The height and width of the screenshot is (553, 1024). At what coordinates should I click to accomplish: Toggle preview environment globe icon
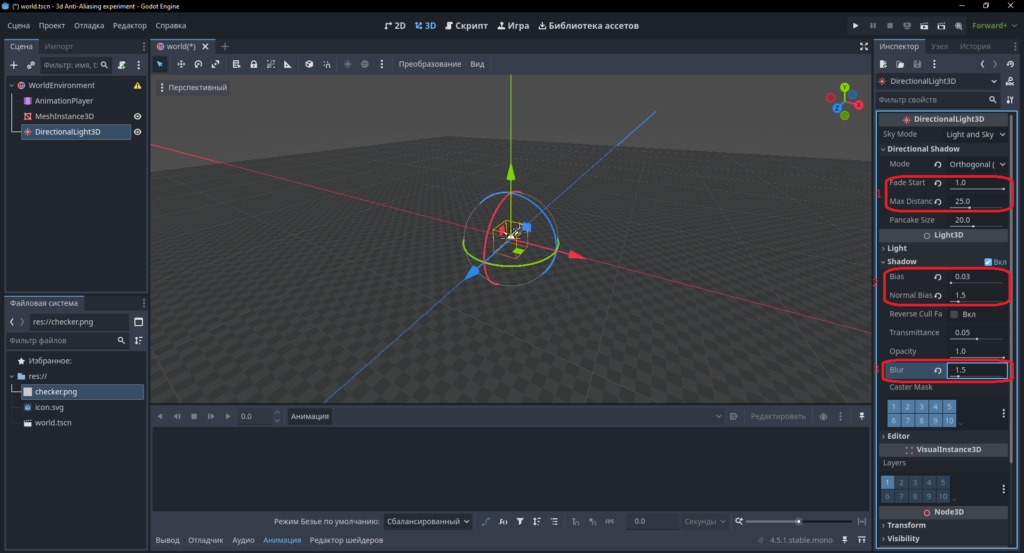(x=364, y=64)
